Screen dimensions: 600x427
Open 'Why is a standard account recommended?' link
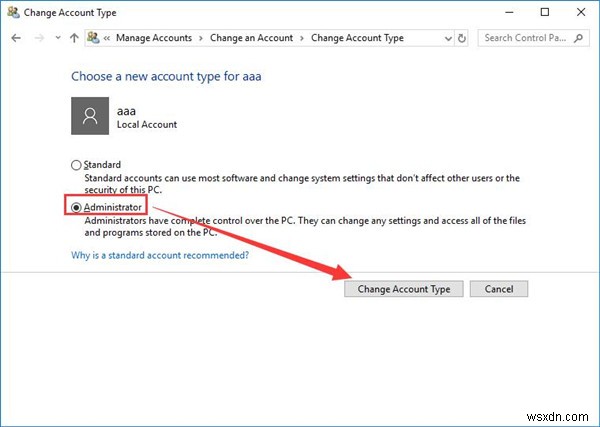(x=160, y=255)
